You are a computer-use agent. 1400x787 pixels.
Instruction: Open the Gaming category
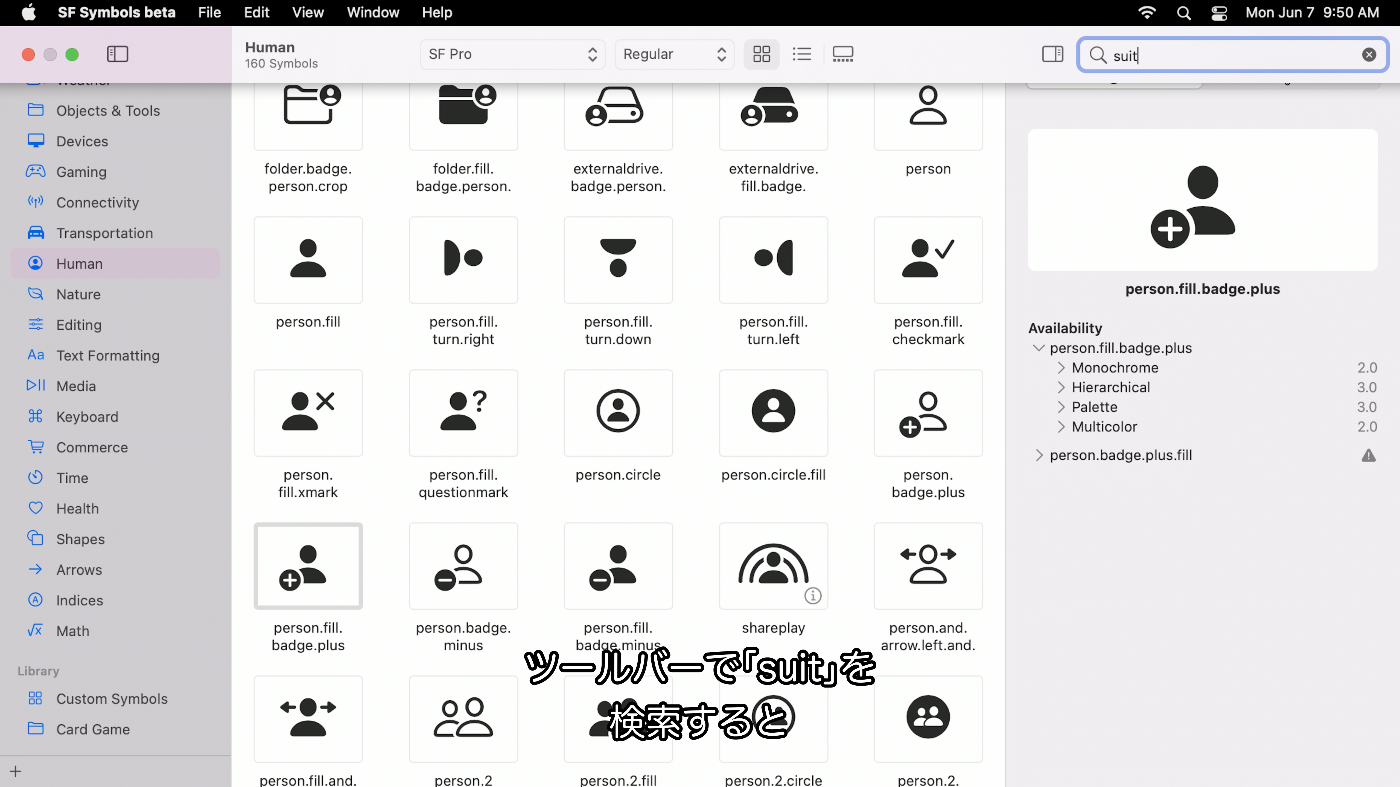pyautogui.click(x=115, y=172)
